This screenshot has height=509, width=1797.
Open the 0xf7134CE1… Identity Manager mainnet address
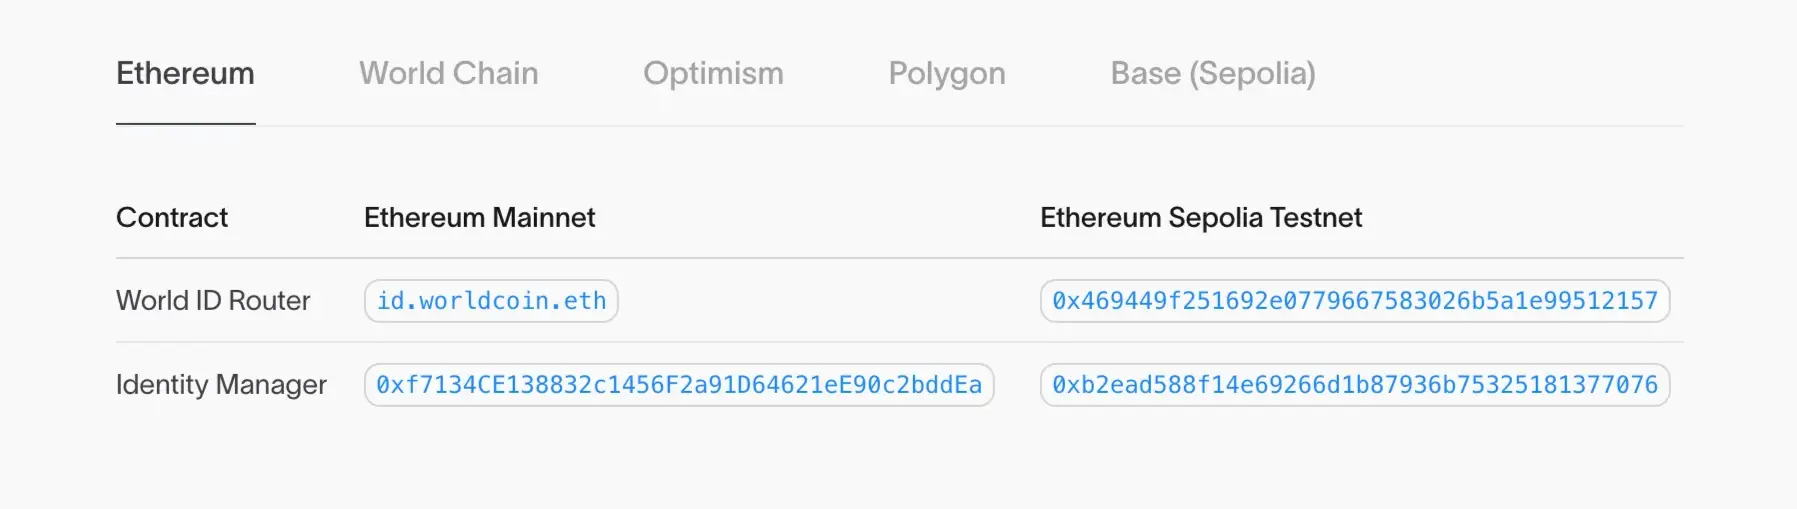(678, 385)
